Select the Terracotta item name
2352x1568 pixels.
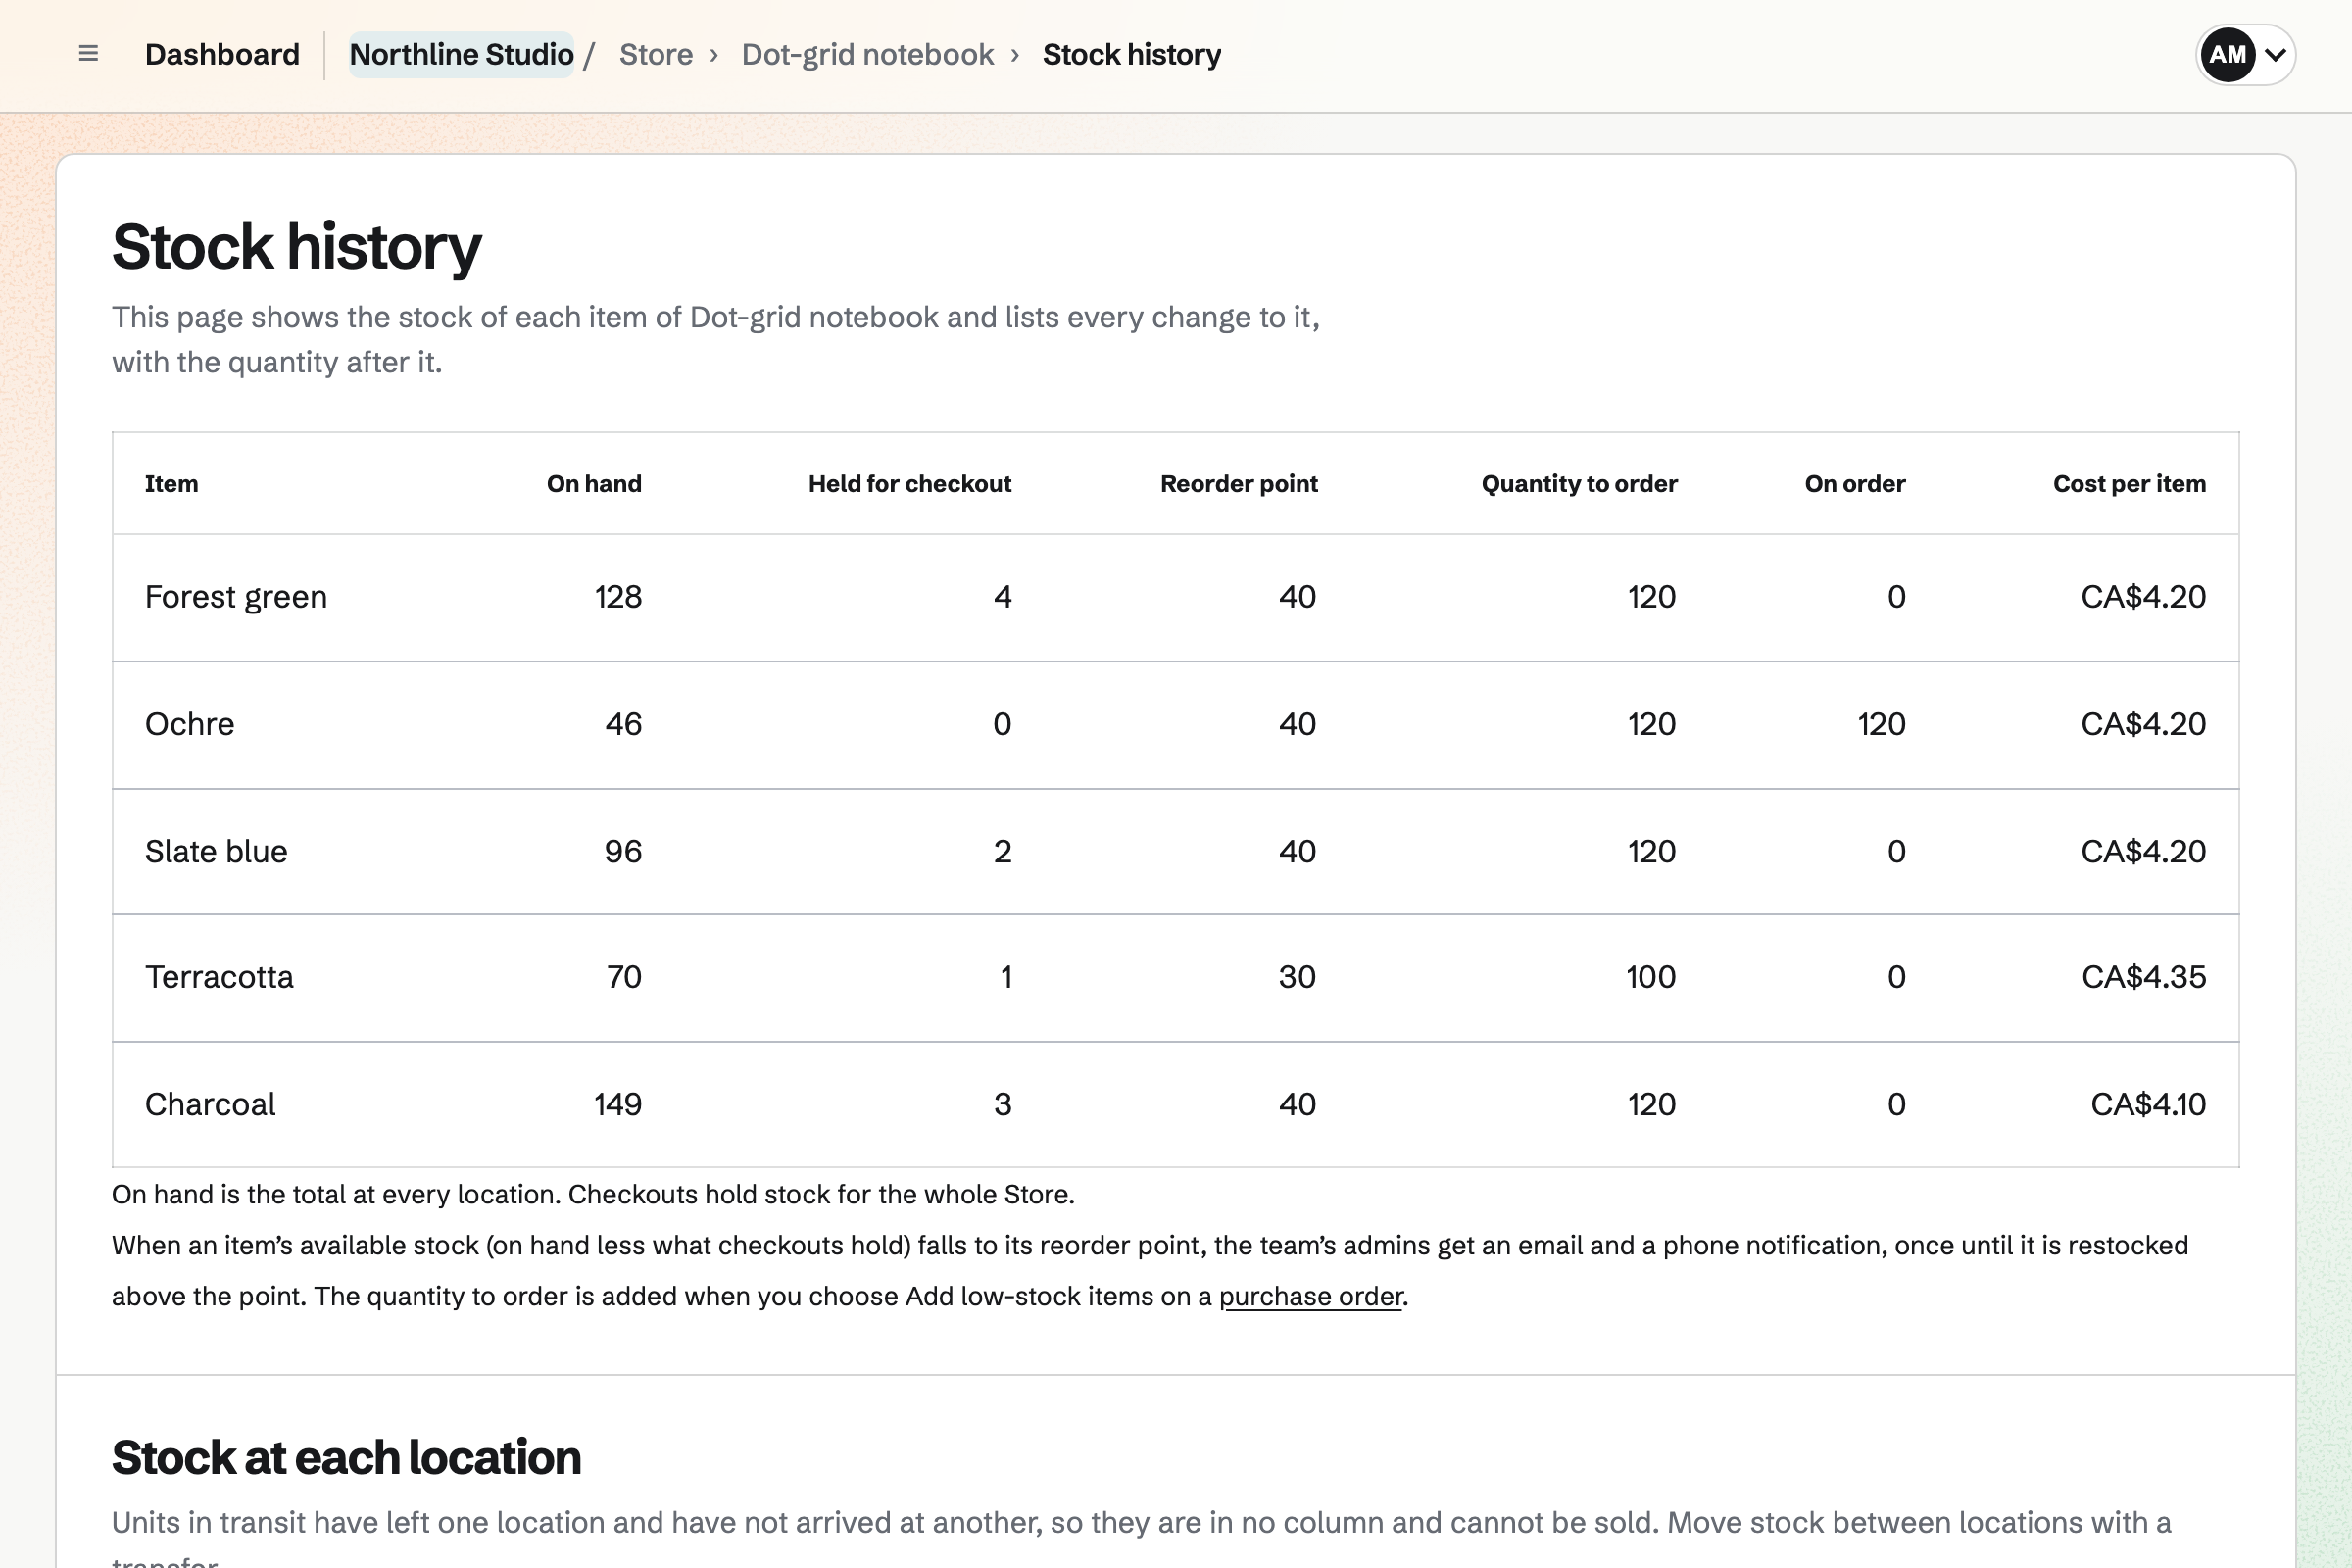(219, 977)
